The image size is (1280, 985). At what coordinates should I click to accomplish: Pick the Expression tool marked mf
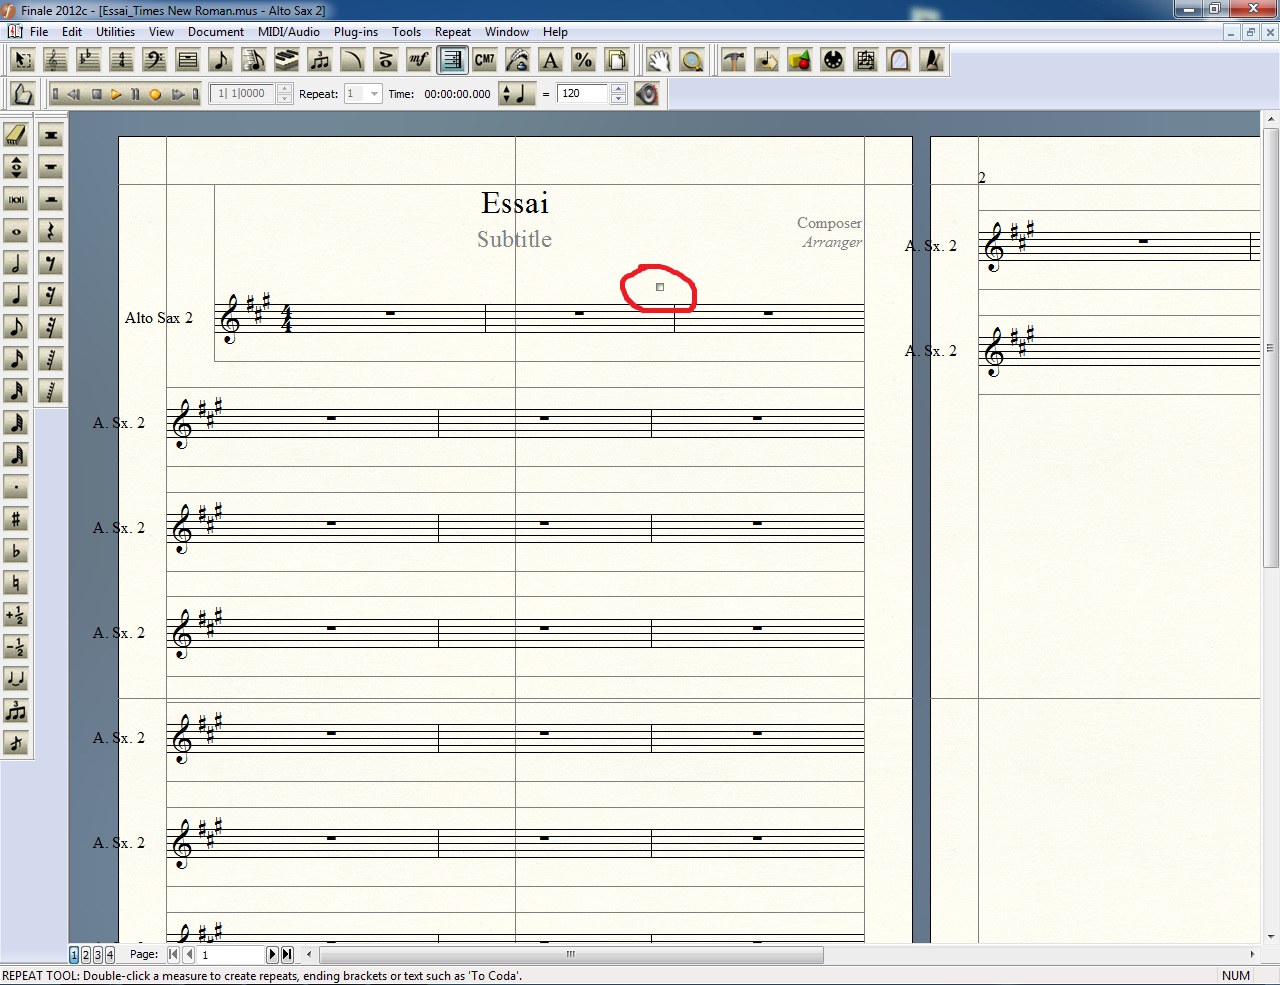pyautogui.click(x=419, y=61)
